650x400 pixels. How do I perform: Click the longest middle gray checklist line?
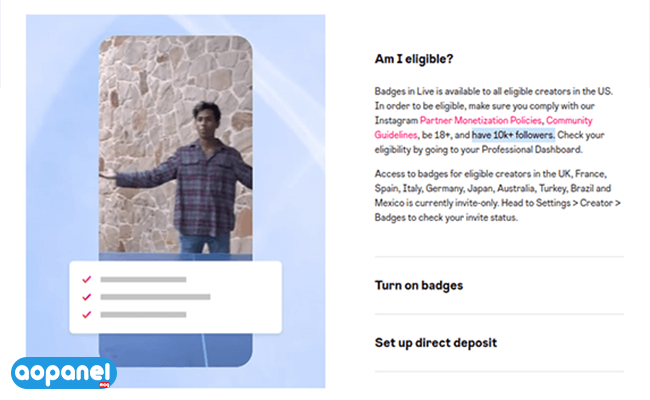click(x=155, y=297)
